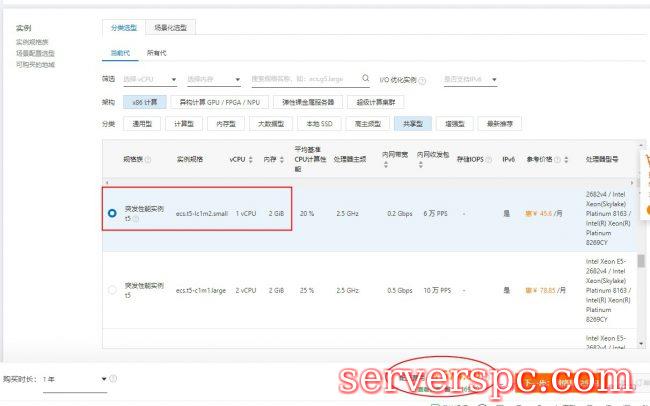Switch to the 场景化选型 tab
This screenshot has width=650, height=406.
coord(171,26)
